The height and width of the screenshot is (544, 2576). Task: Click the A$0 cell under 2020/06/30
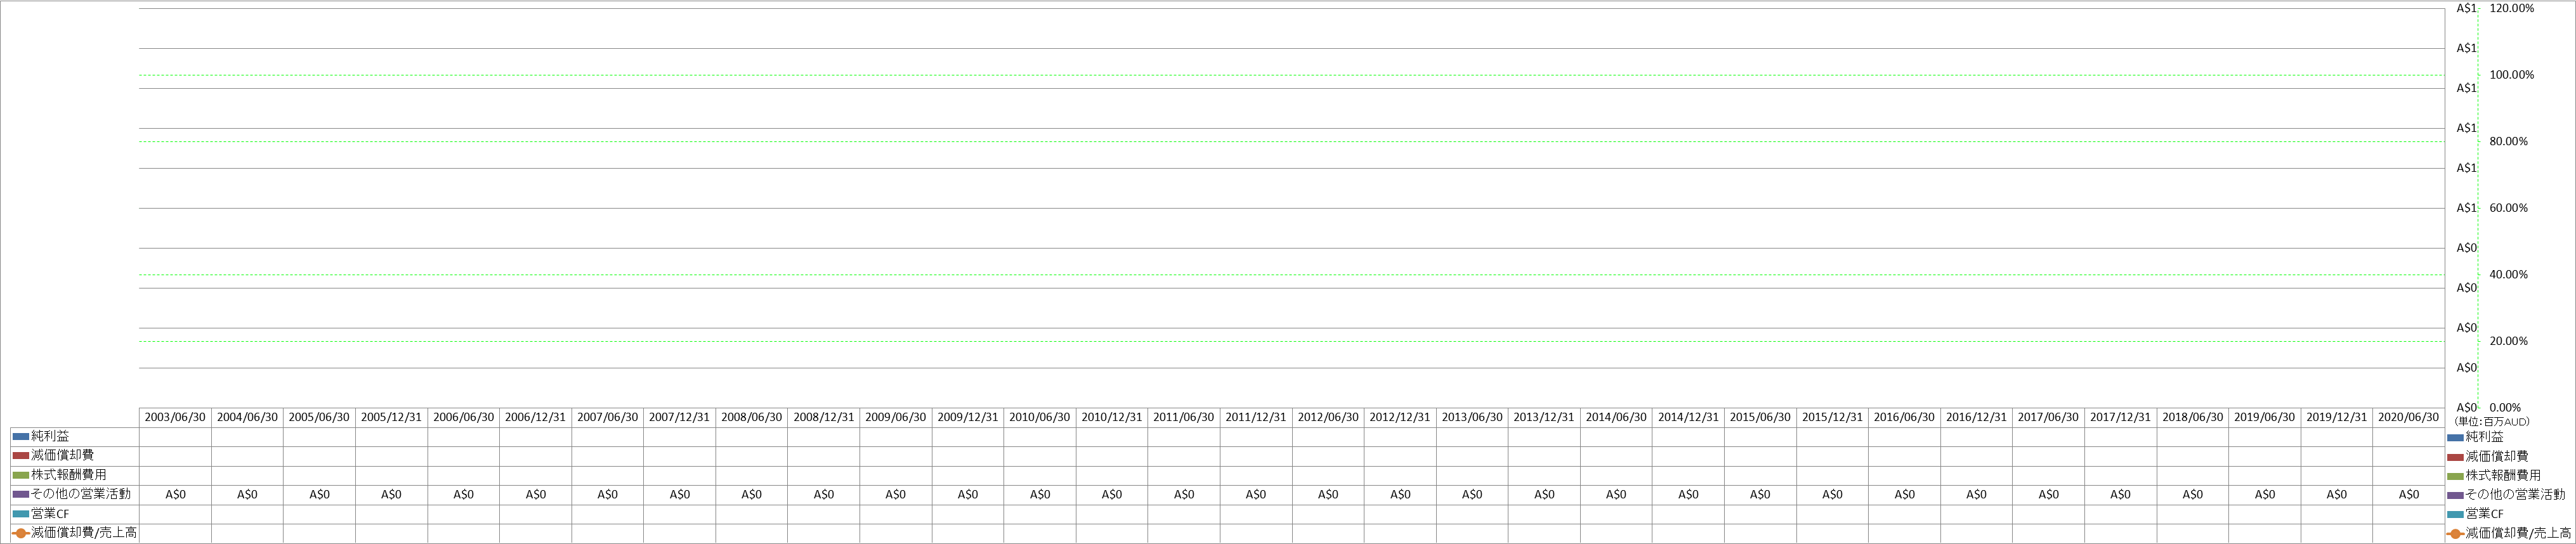pyautogui.click(x=2408, y=495)
